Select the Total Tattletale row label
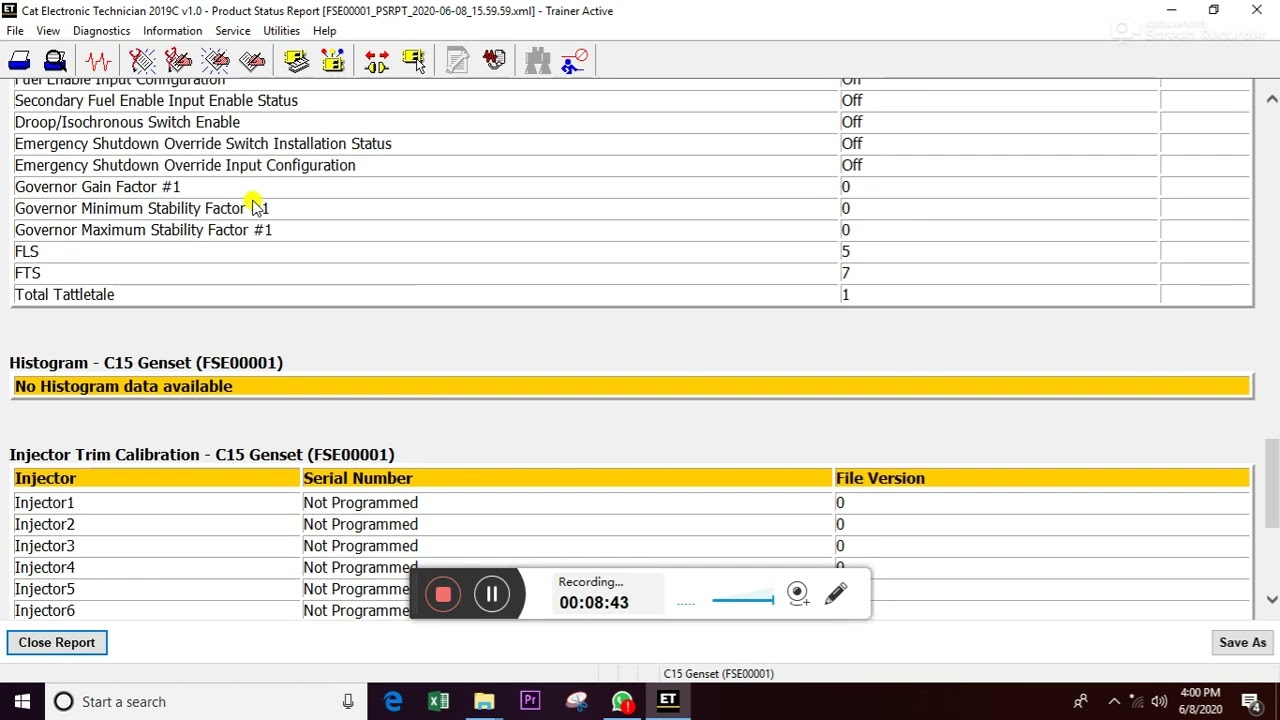The image size is (1280, 720). (x=64, y=295)
